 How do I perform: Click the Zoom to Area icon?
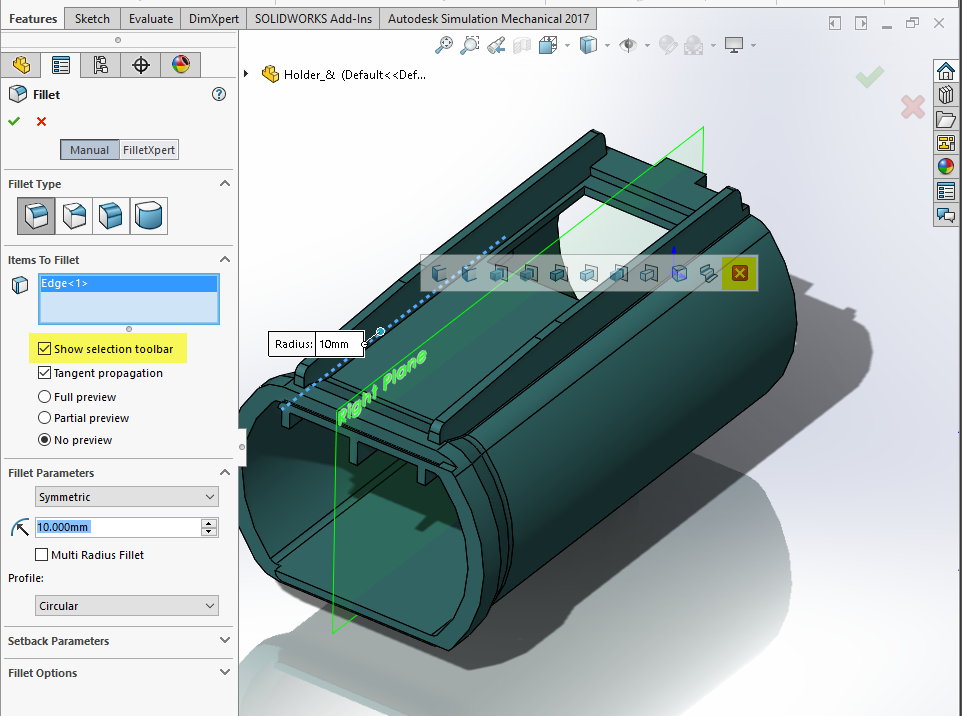tap(467, 45)
